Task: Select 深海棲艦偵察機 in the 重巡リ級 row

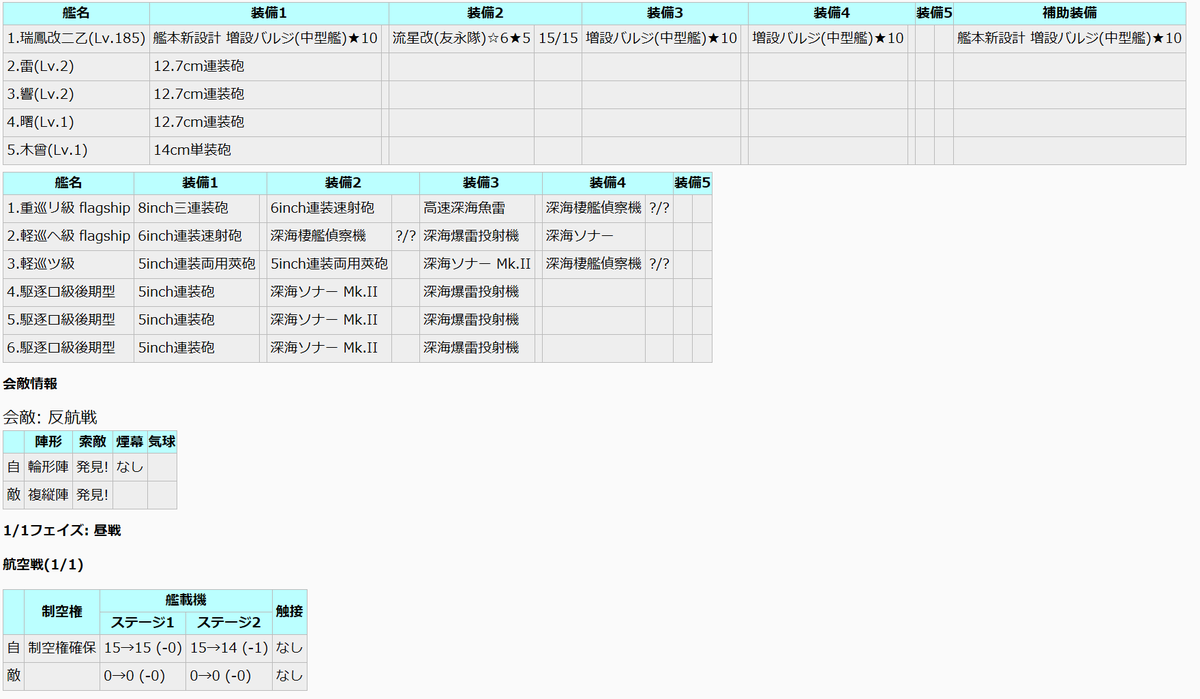Action: (593, 209)
